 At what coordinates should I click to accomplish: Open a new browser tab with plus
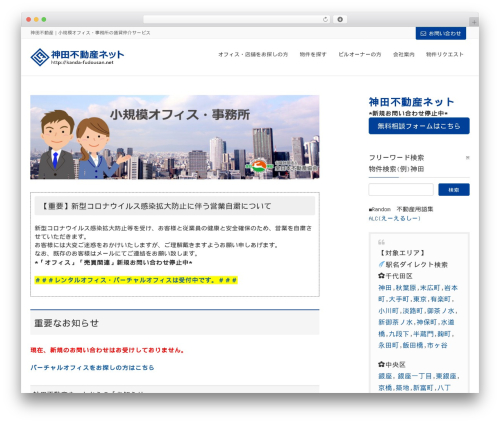pos(474,22)
